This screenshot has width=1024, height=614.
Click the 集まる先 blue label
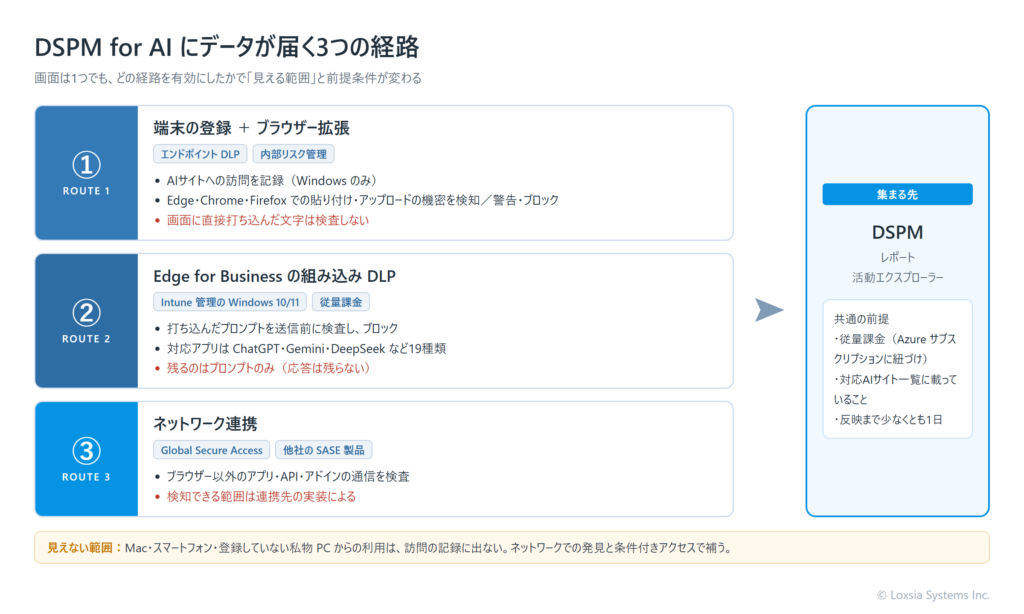(x=897, y=195)
